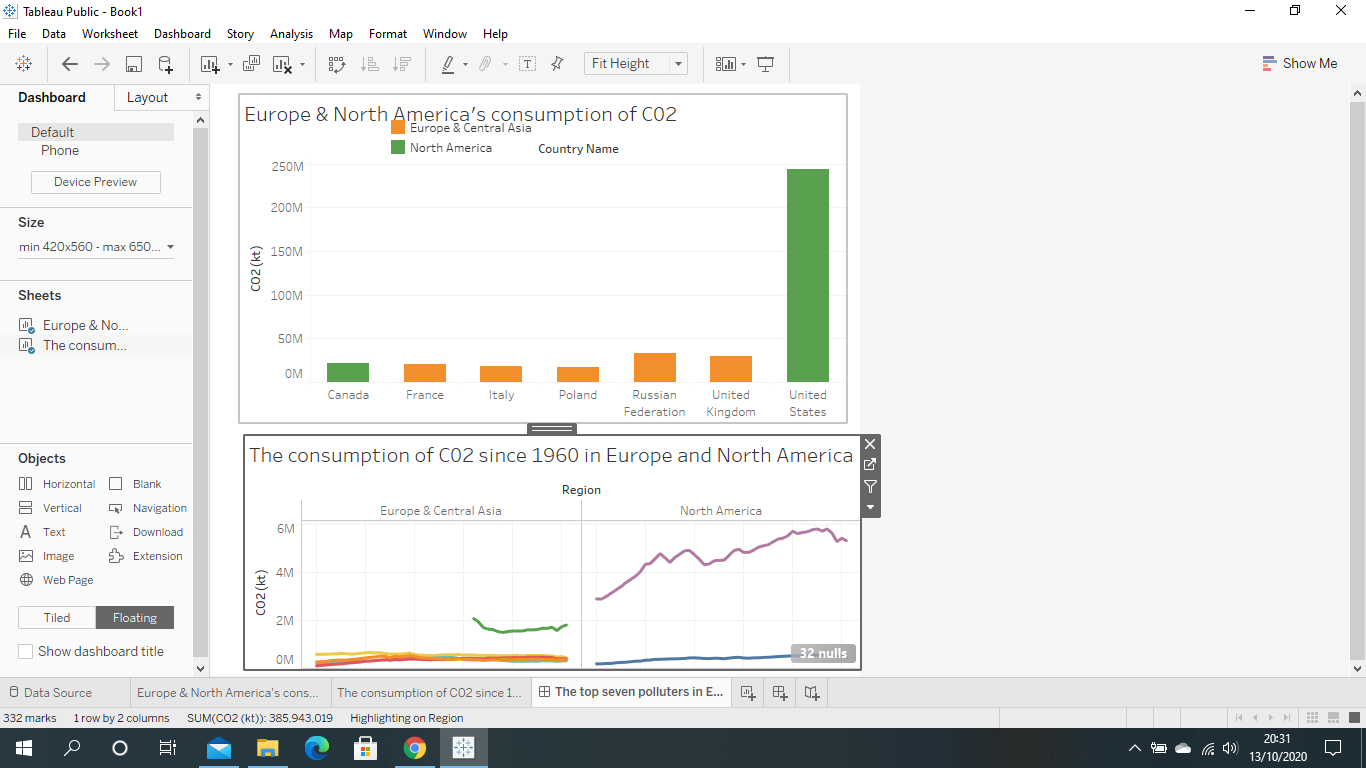Click the 32 nulls indicator

(823, 653)
